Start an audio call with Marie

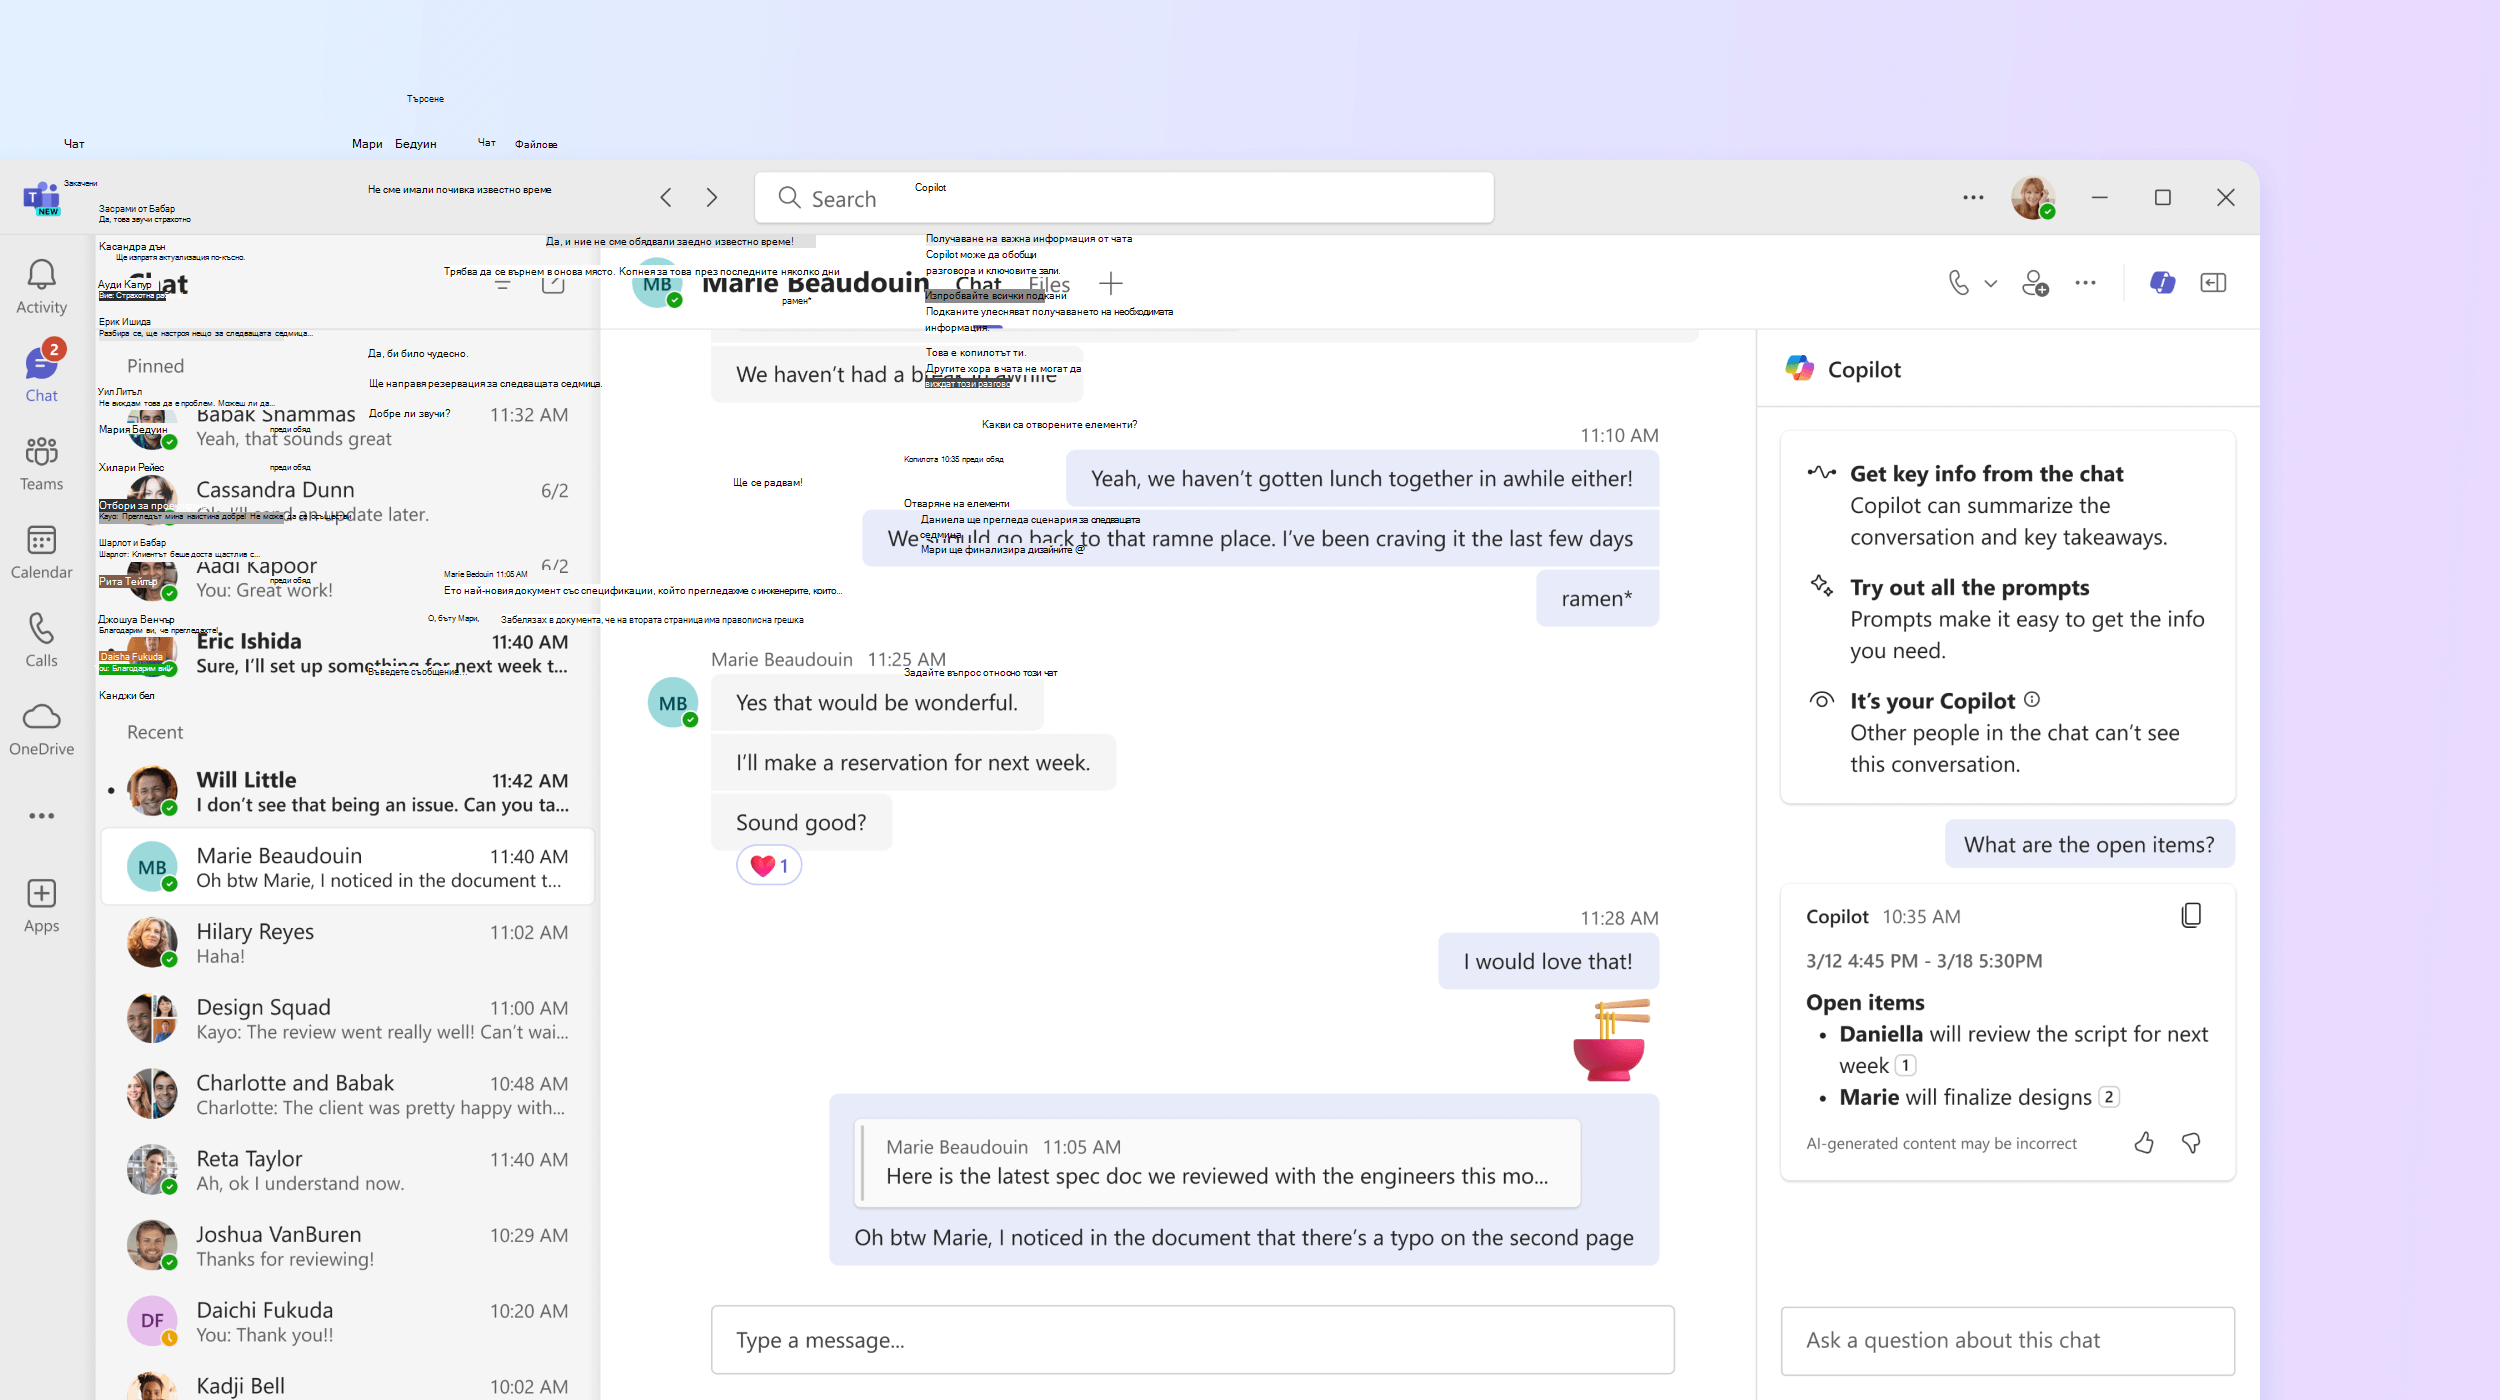1959,283
